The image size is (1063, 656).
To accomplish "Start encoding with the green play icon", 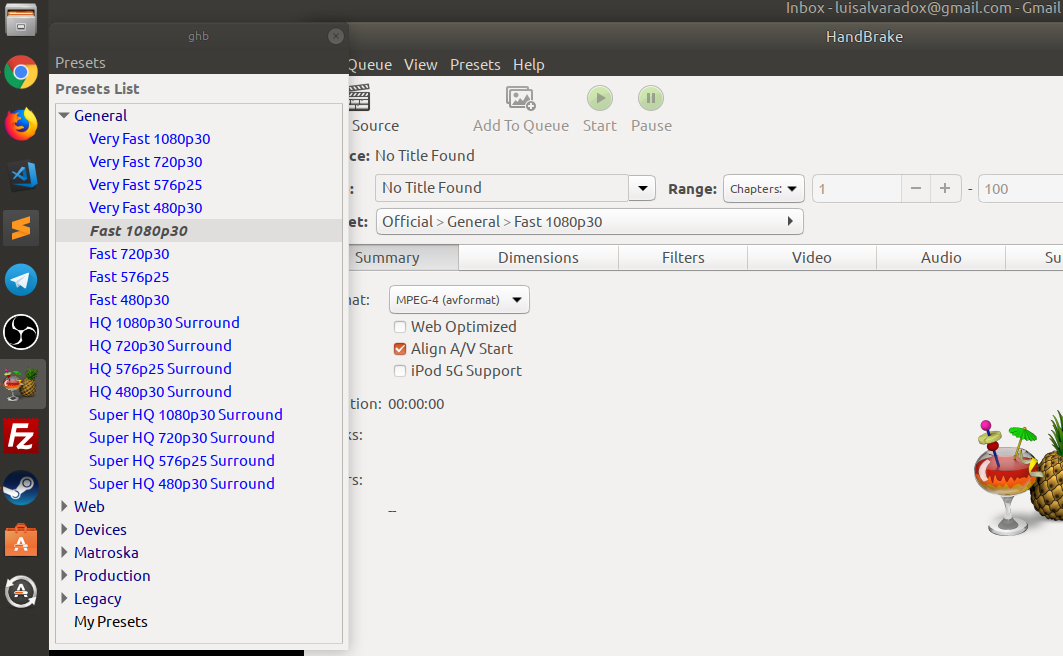I will coord(600,98).
